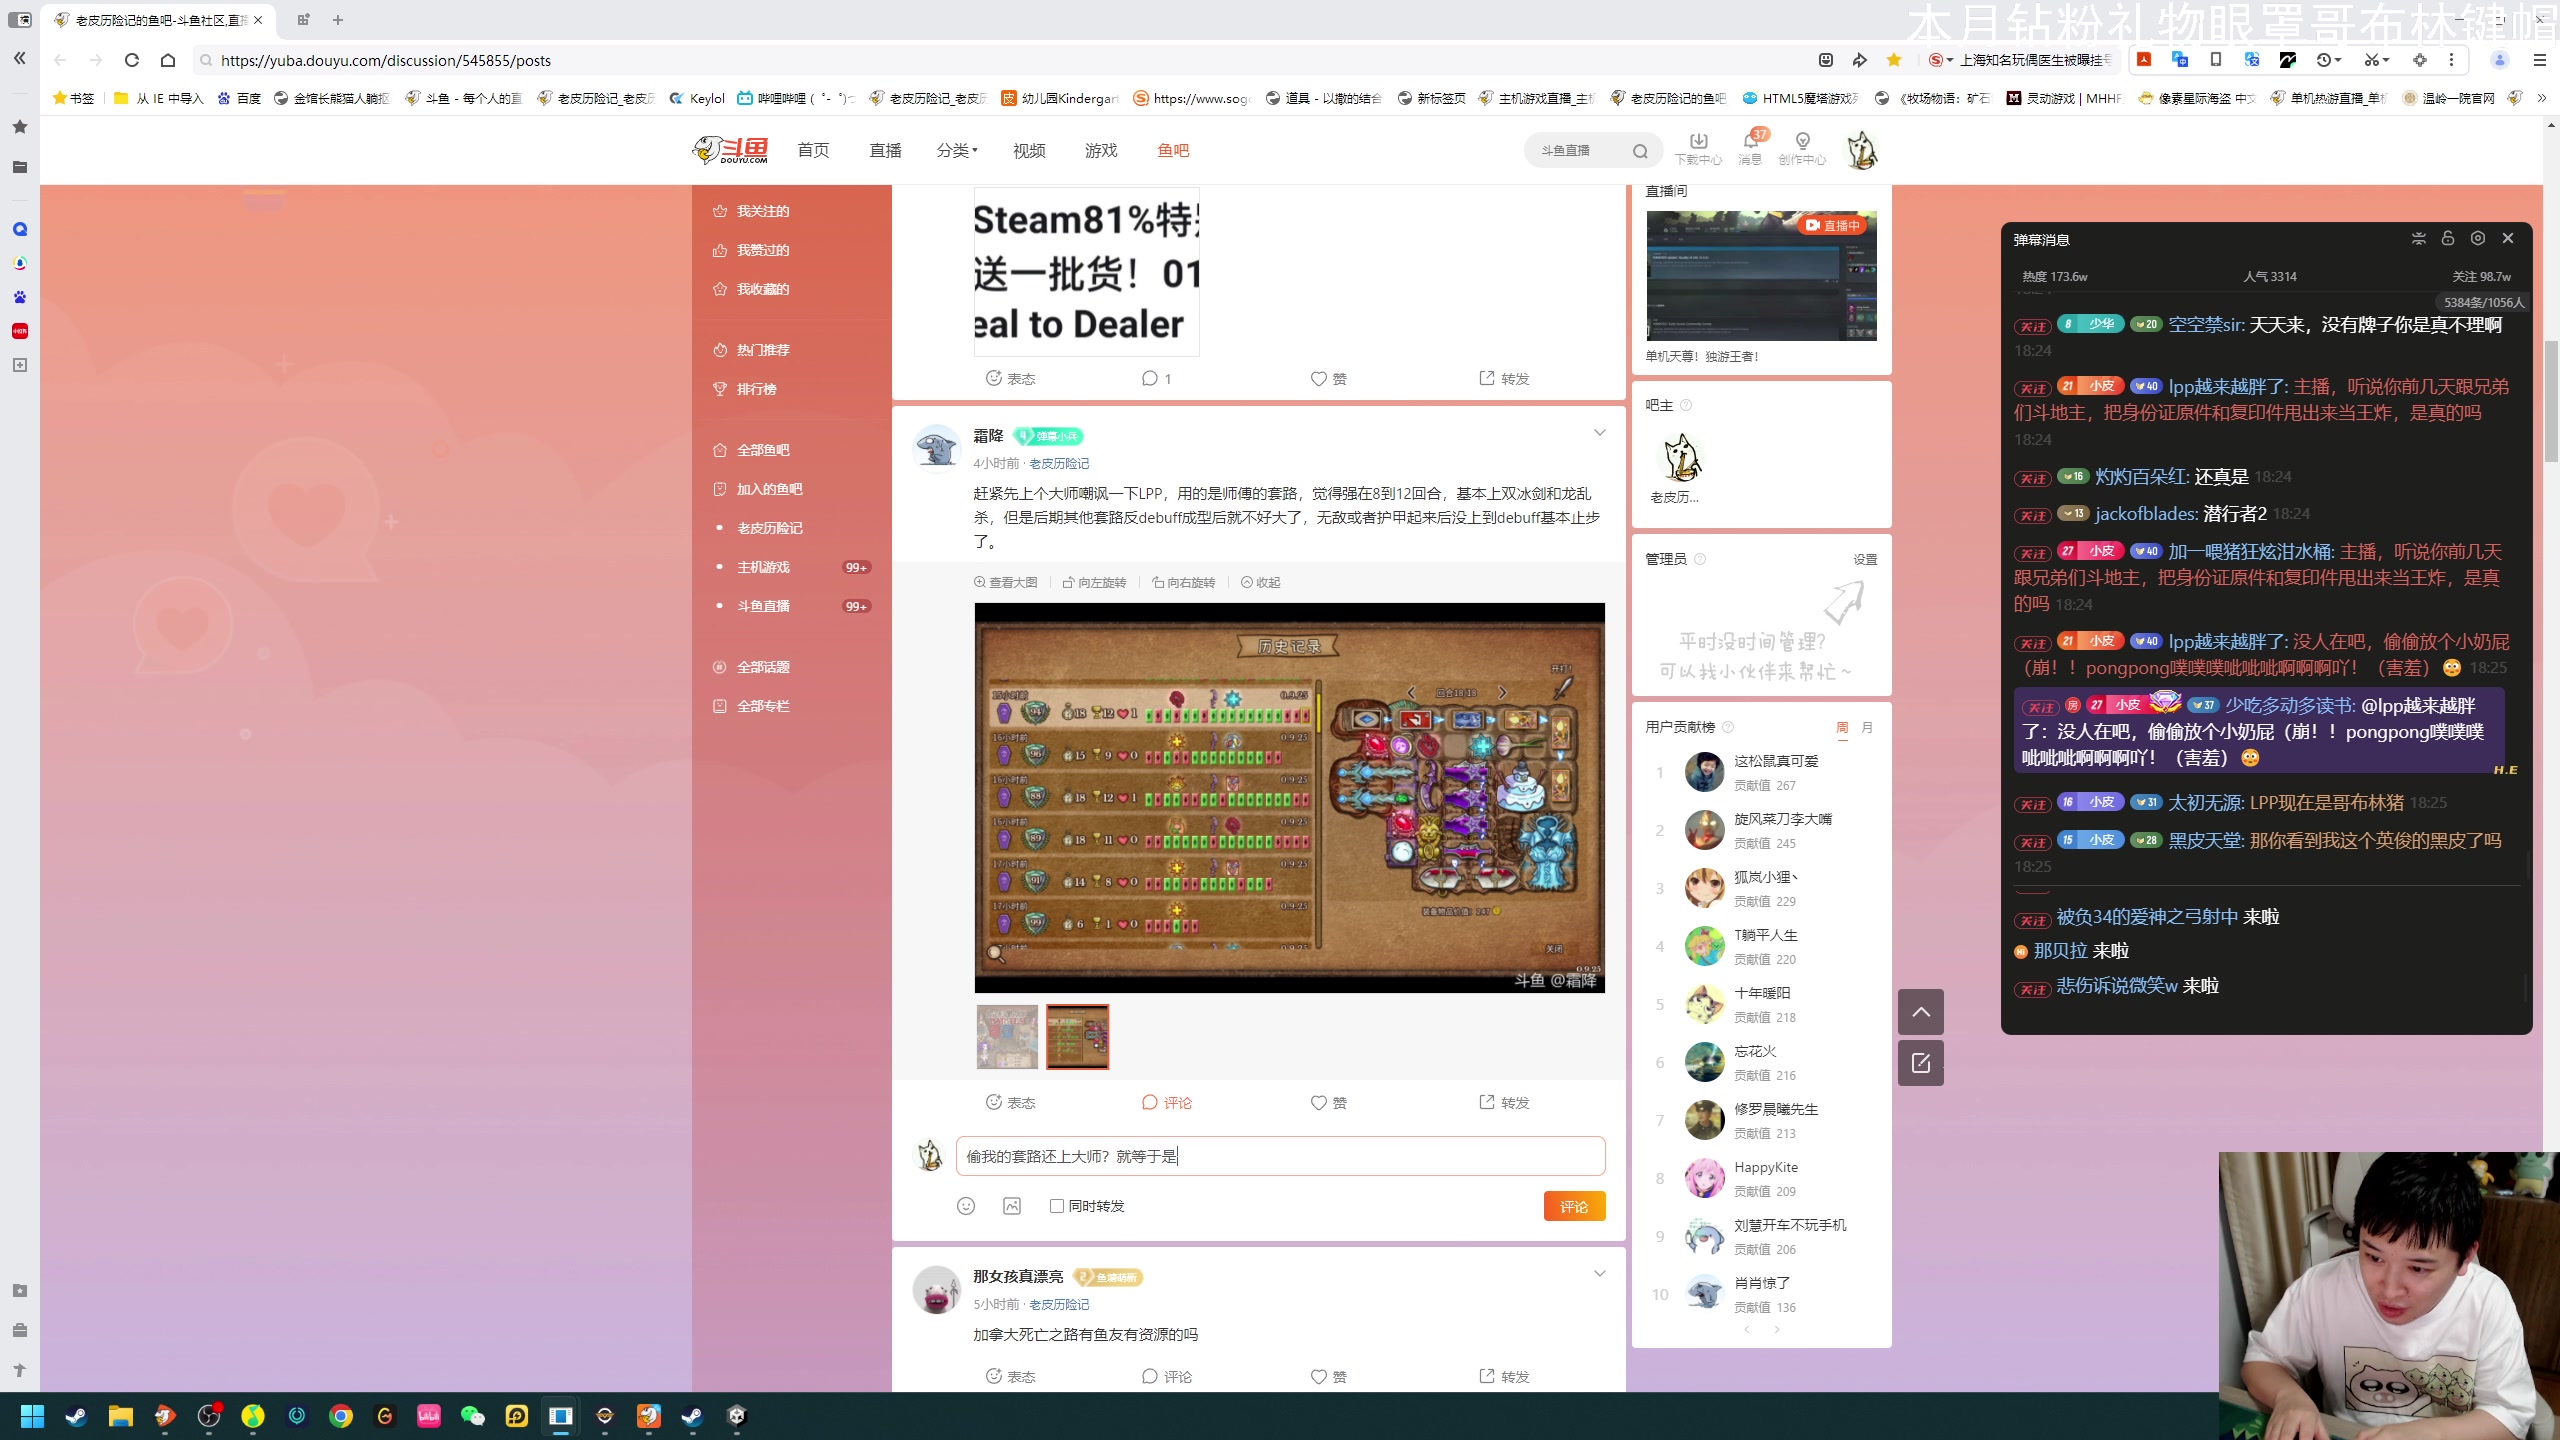This screenshot has height=1440, width=2560.
Task: Open the 分类 dropdown in navigation
Action: click(957, 150)
